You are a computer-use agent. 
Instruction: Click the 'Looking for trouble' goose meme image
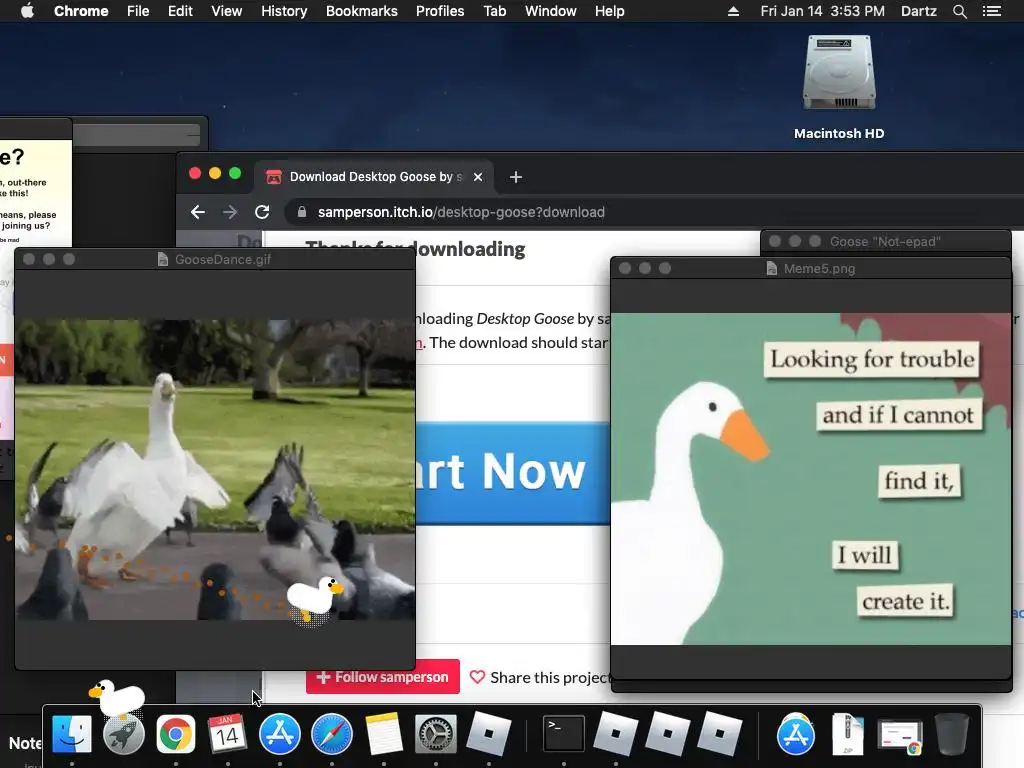(811, 479)
